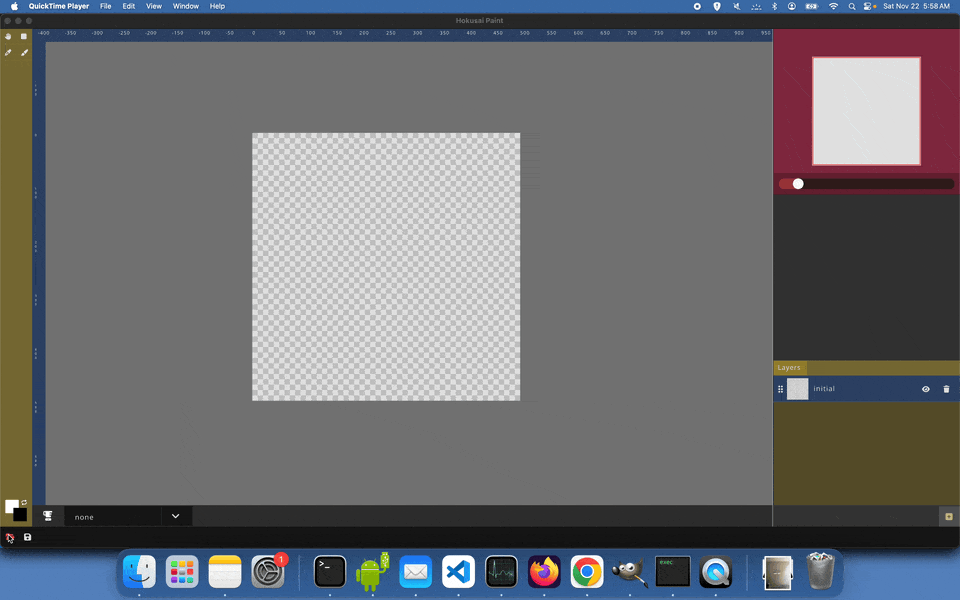Click the canvas preview thumbnail at top right
960x600 pixels.
[865, 110]
